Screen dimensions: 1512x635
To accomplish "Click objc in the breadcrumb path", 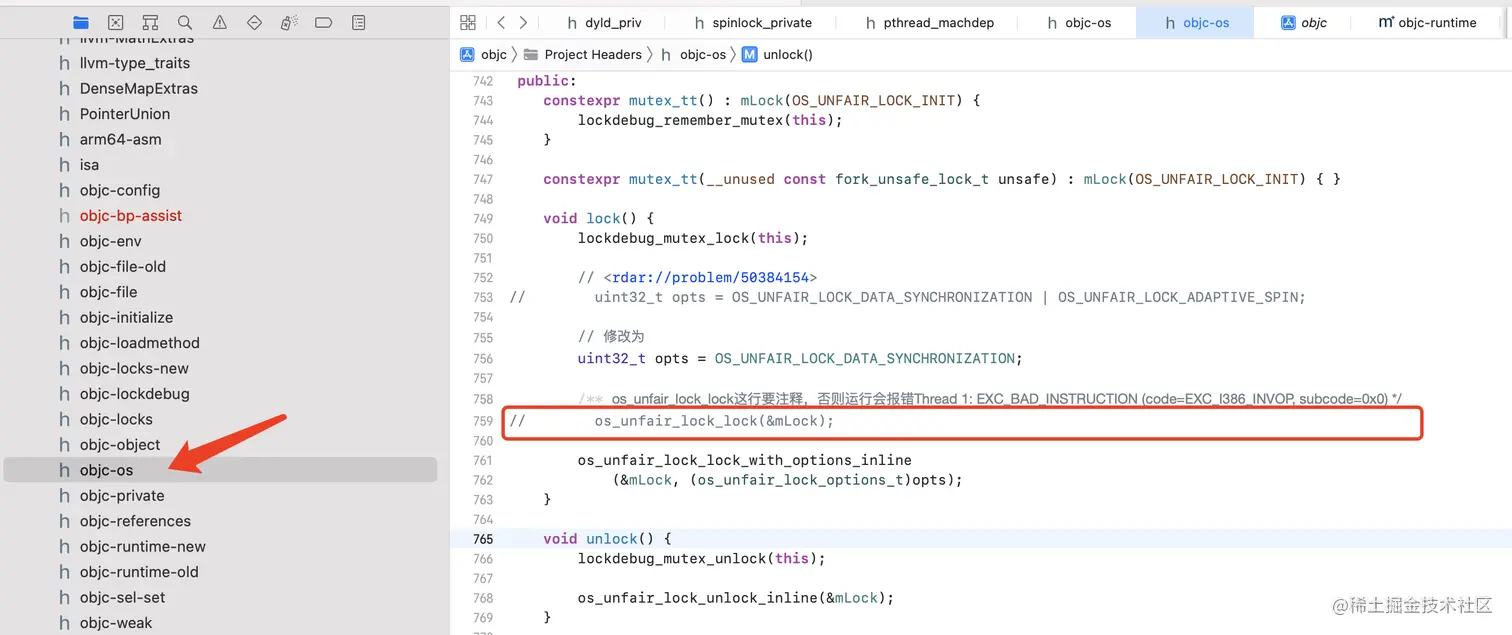I will pos(484,54).
